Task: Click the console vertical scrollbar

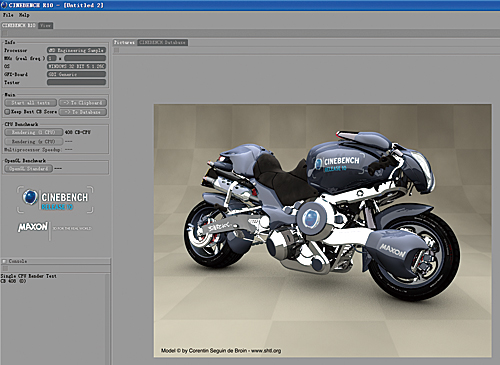Action: [x=108, y=319]
